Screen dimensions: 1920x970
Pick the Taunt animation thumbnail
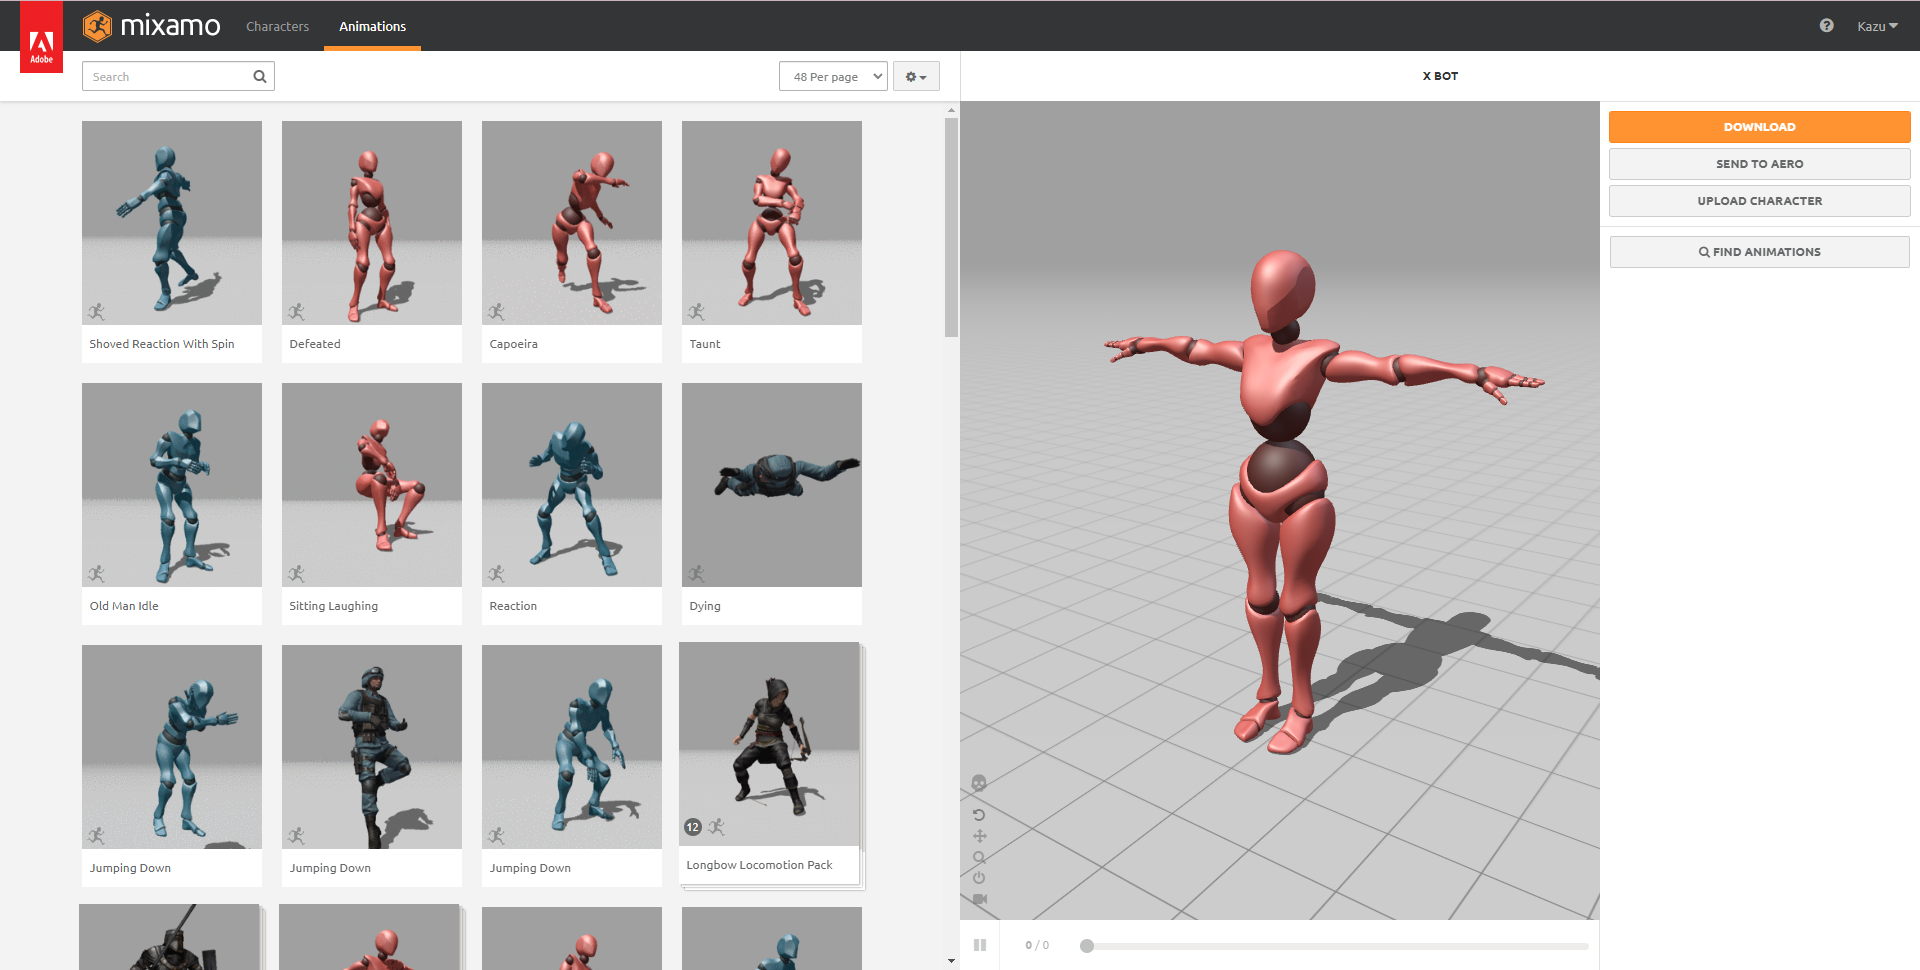coord(772,223)
